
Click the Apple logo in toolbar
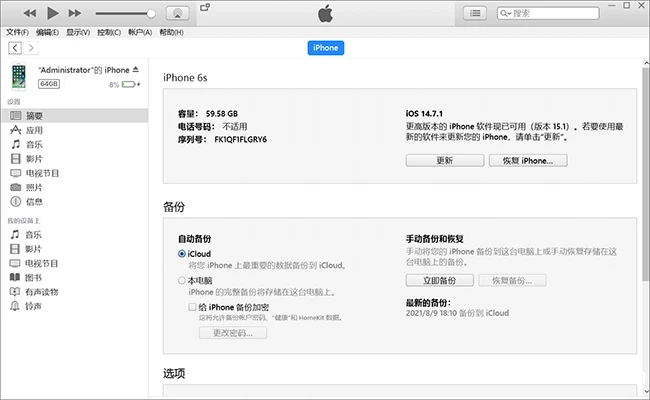325,14
